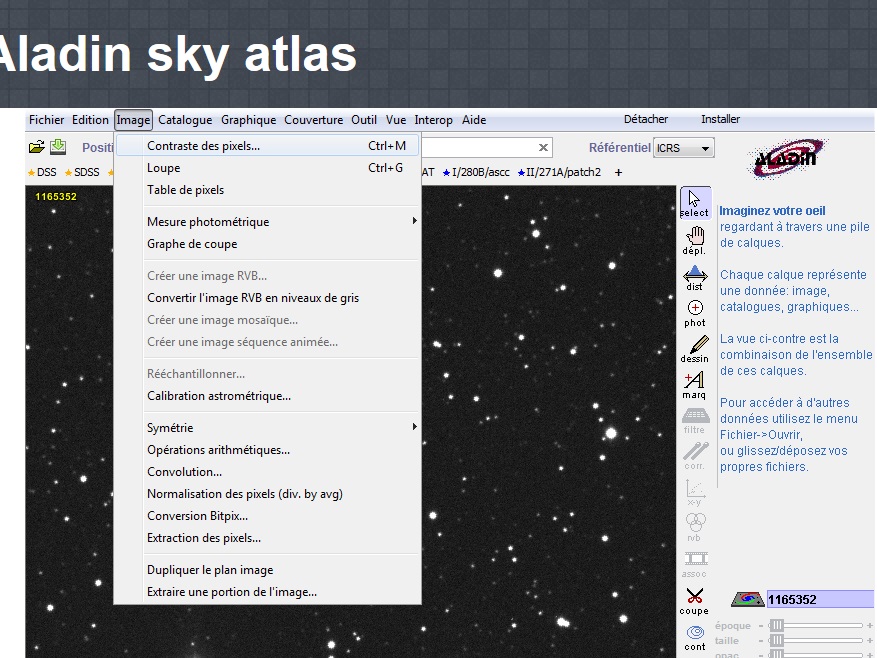The image size is (877, 658).
Task: Open the Fichier menu
Action: click(46, 120)
